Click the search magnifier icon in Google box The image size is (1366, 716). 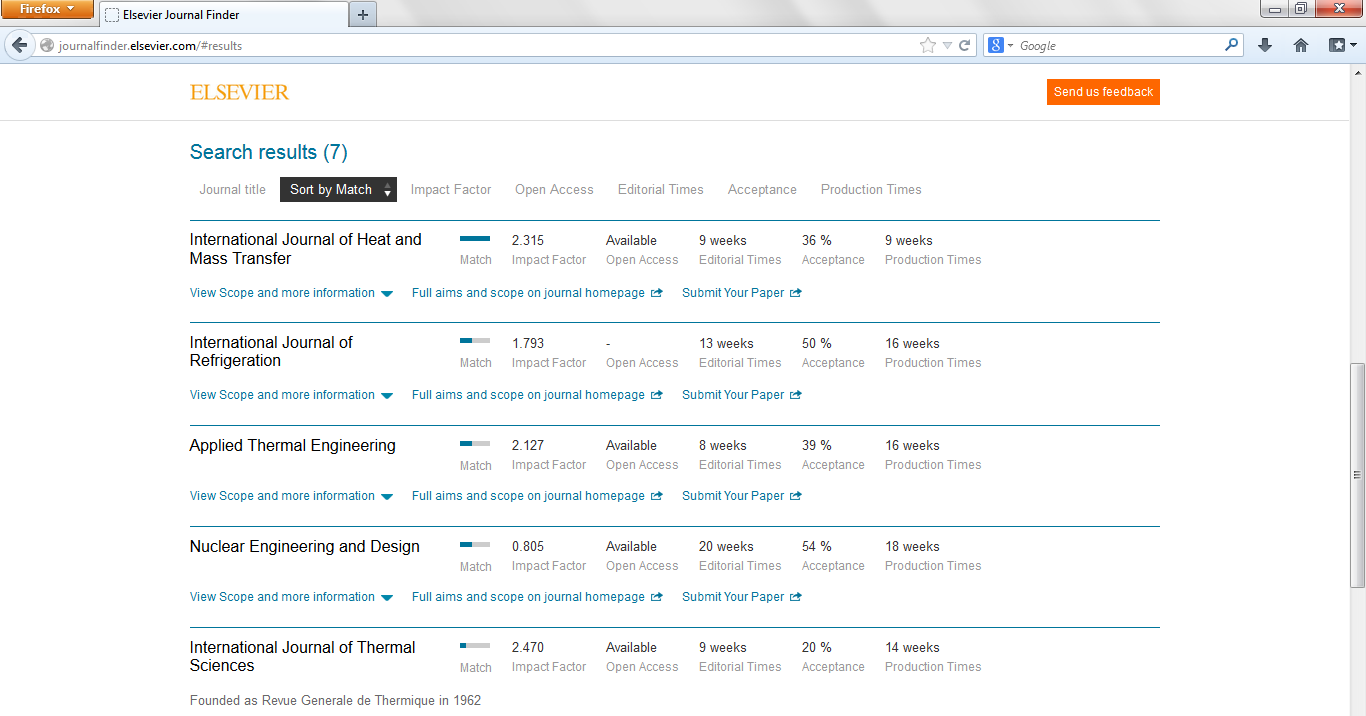pyautogui.click(x=1231, y=45)
